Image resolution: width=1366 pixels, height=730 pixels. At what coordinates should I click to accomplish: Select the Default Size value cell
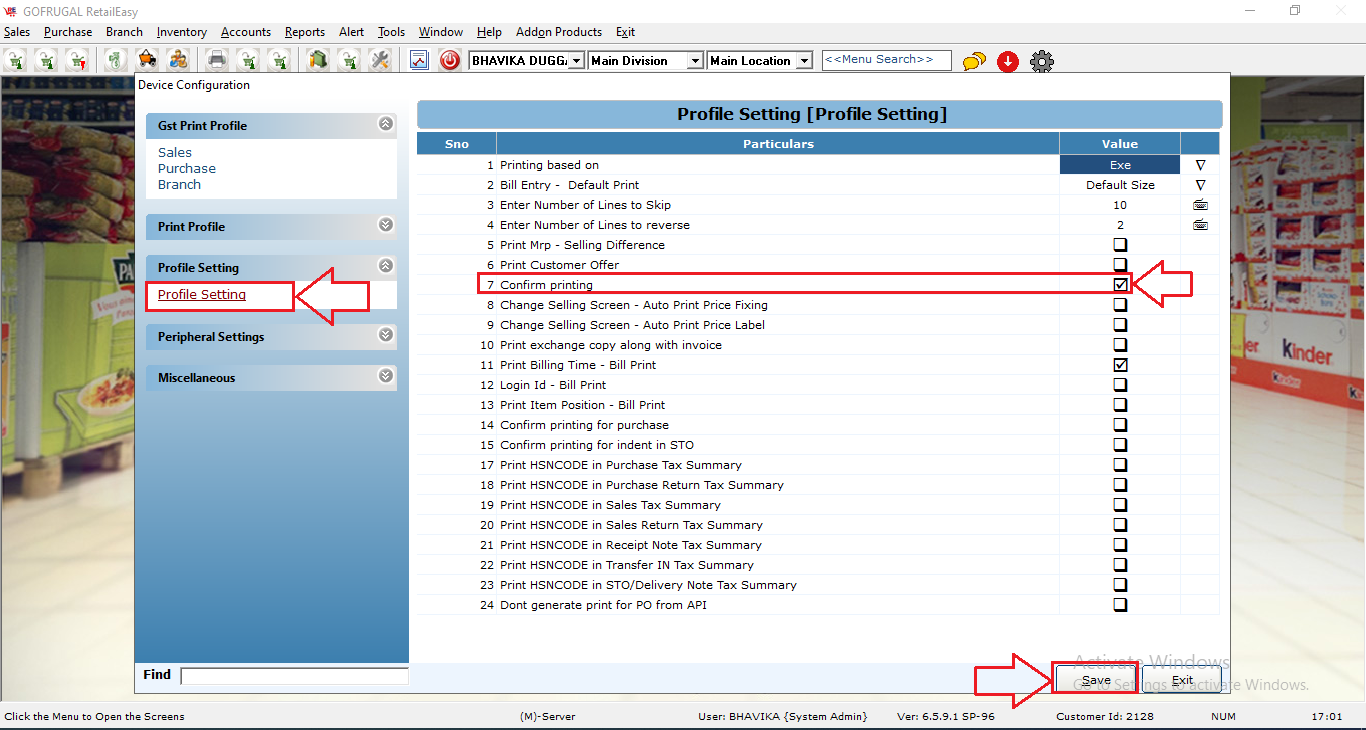coord(1120,185)
